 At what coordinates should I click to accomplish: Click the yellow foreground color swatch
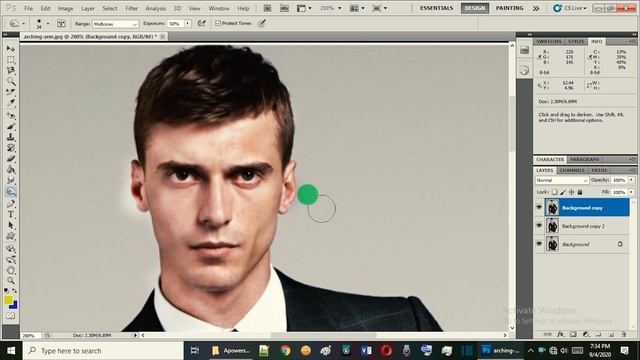[x=8, y=300]
